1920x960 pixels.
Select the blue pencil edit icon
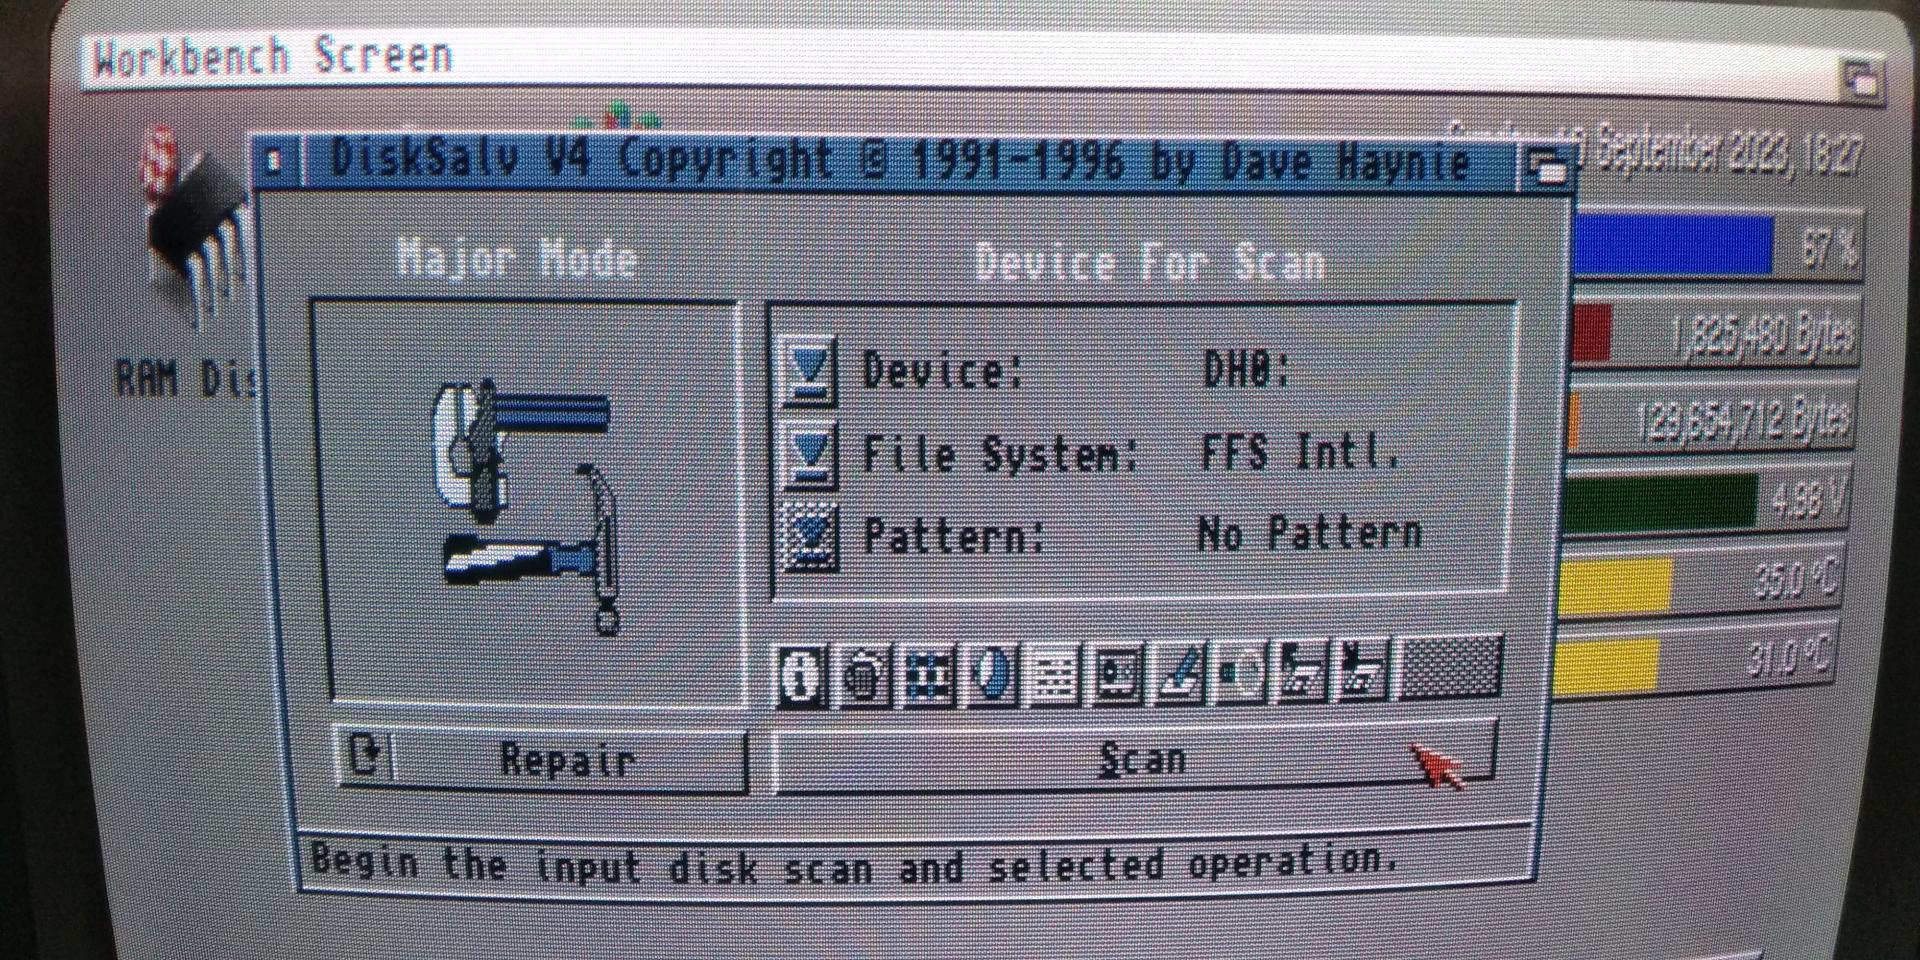click(1179, 672)
